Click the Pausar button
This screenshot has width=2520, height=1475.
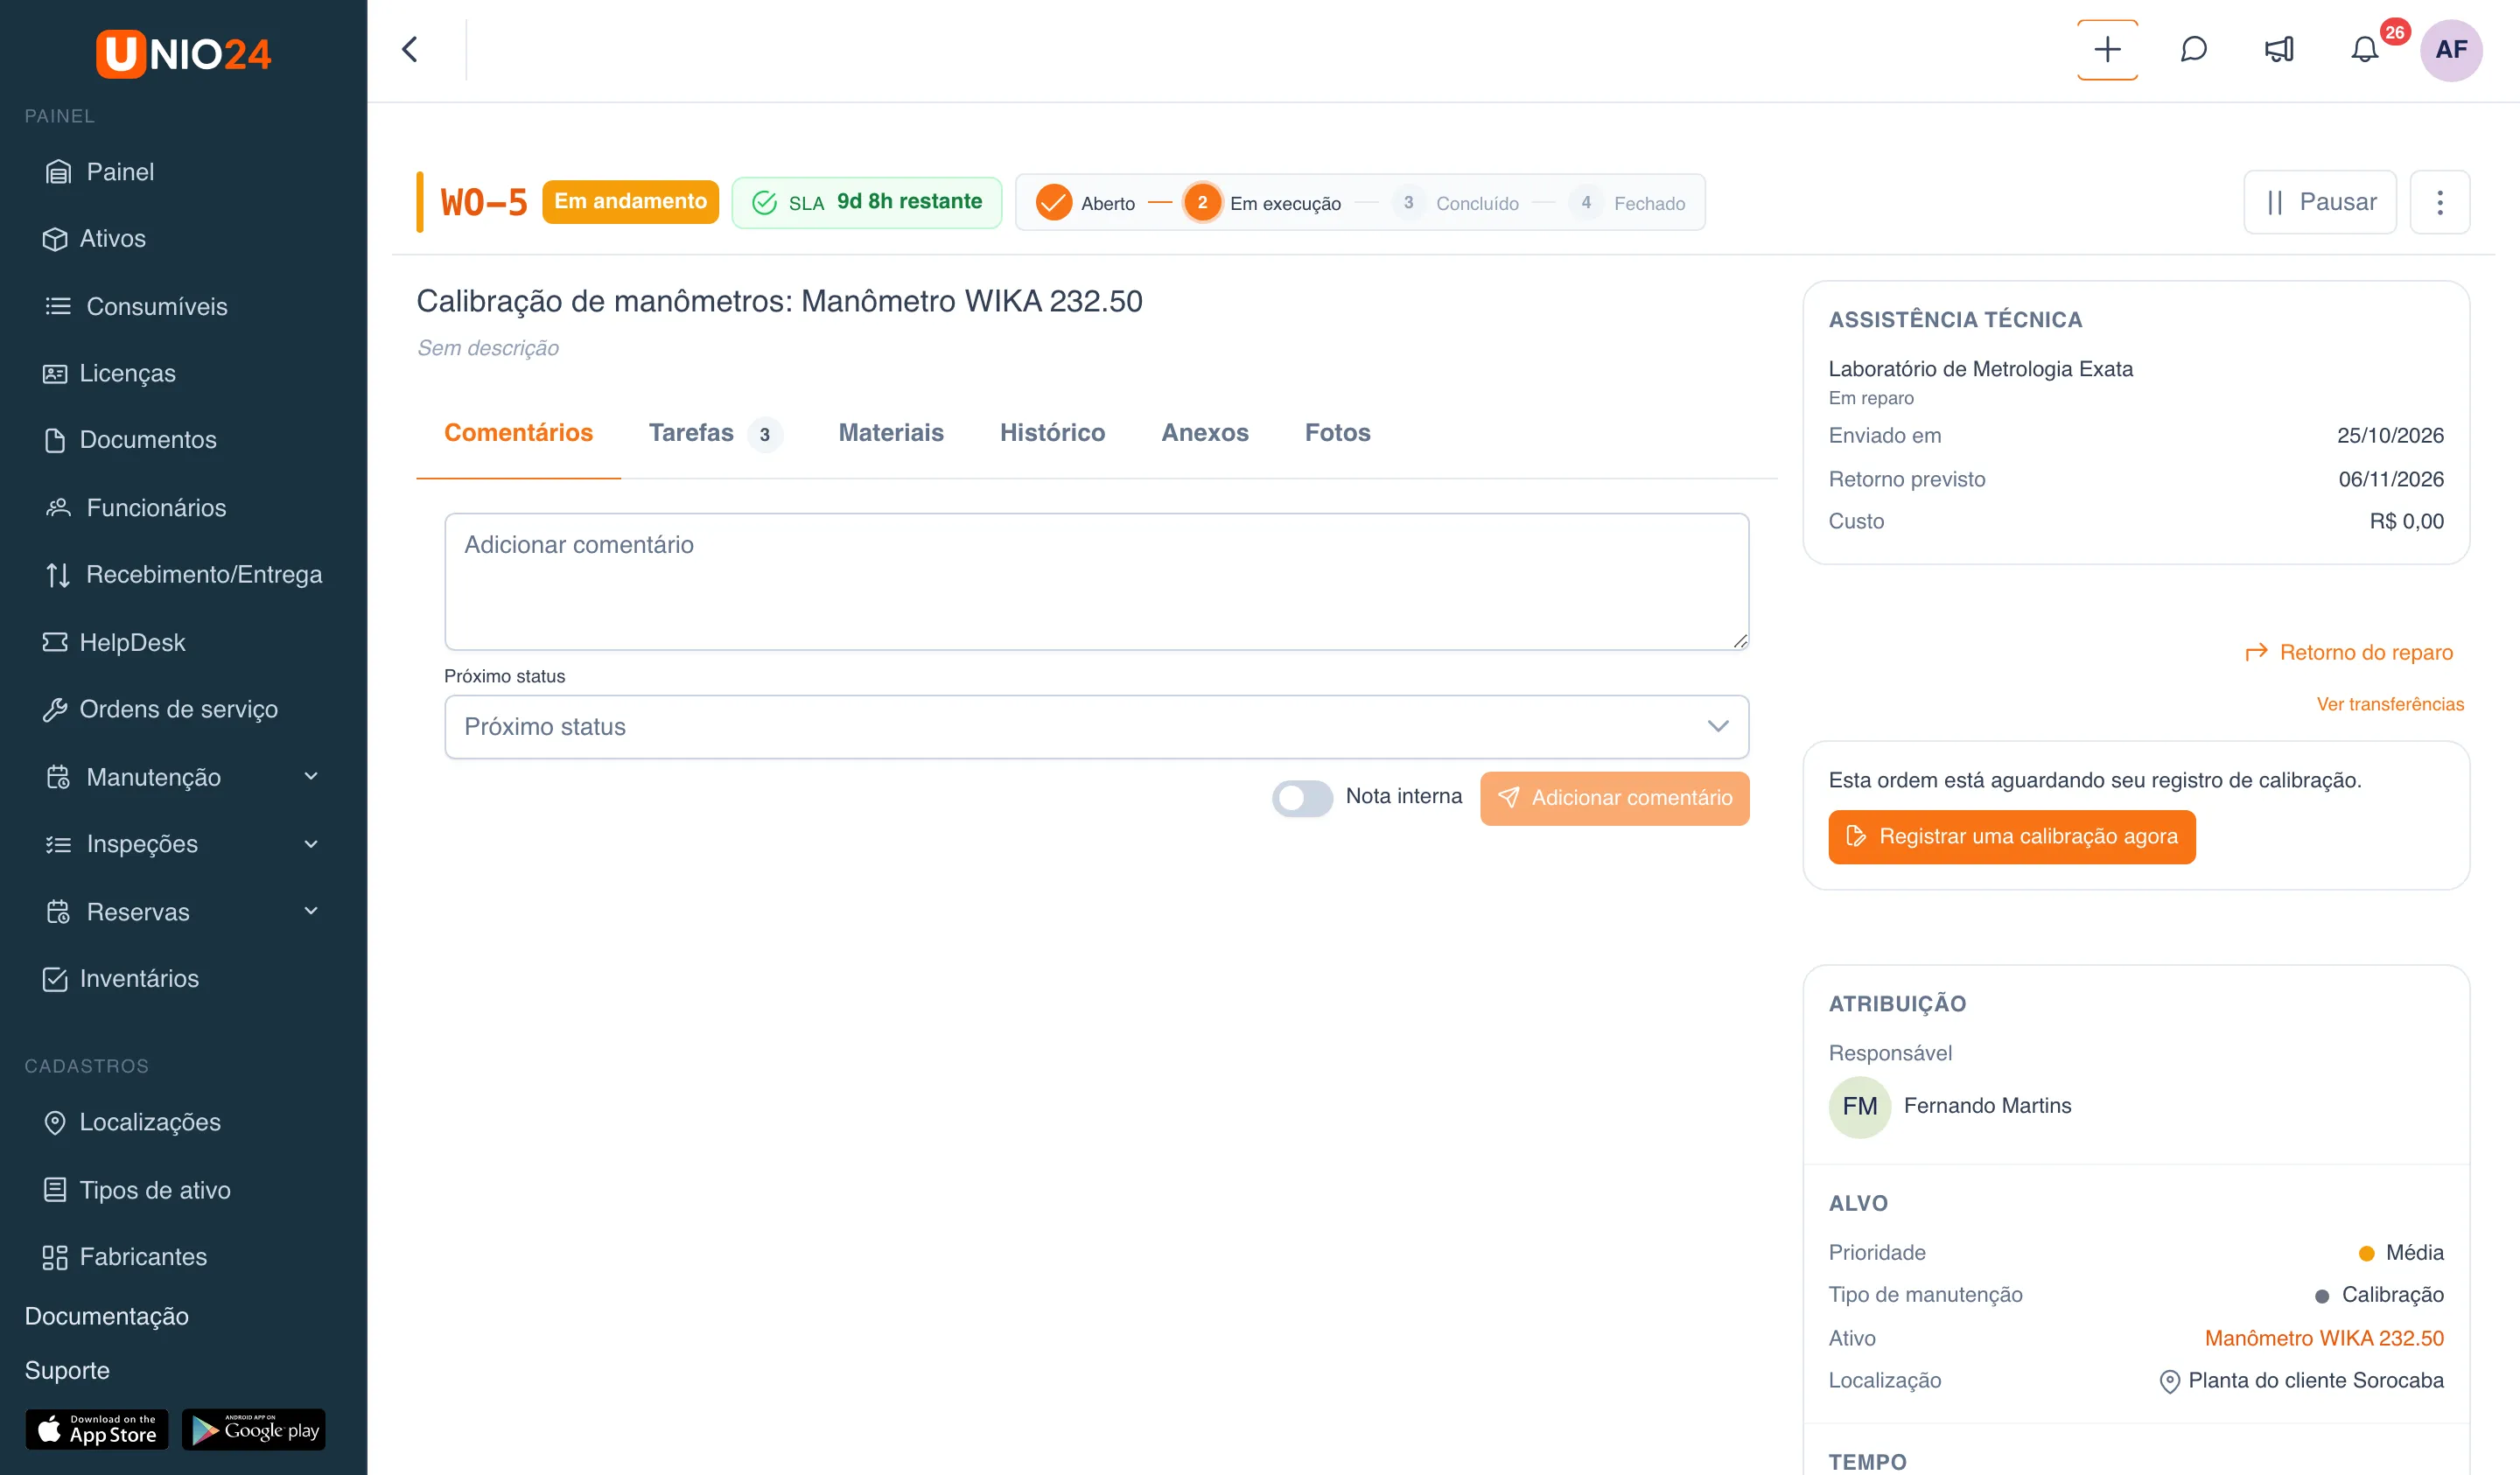click(x=2320, y=202)
